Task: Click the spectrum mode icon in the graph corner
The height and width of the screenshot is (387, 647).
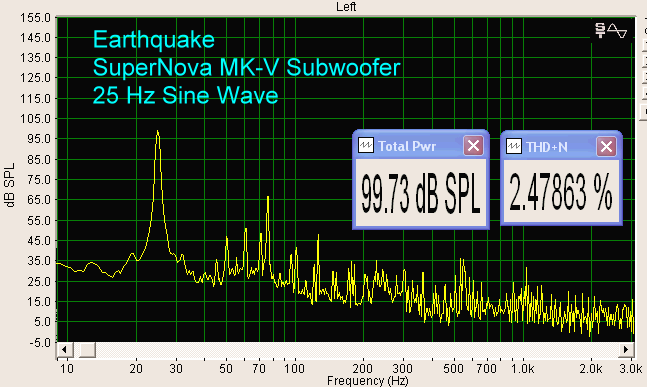Action: [611, 31]
